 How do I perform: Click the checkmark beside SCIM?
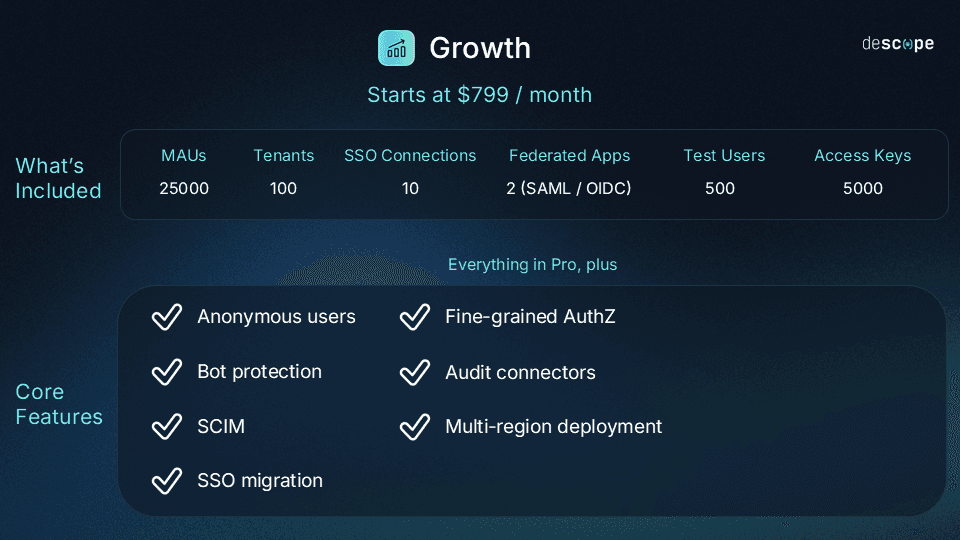point(167,427)
